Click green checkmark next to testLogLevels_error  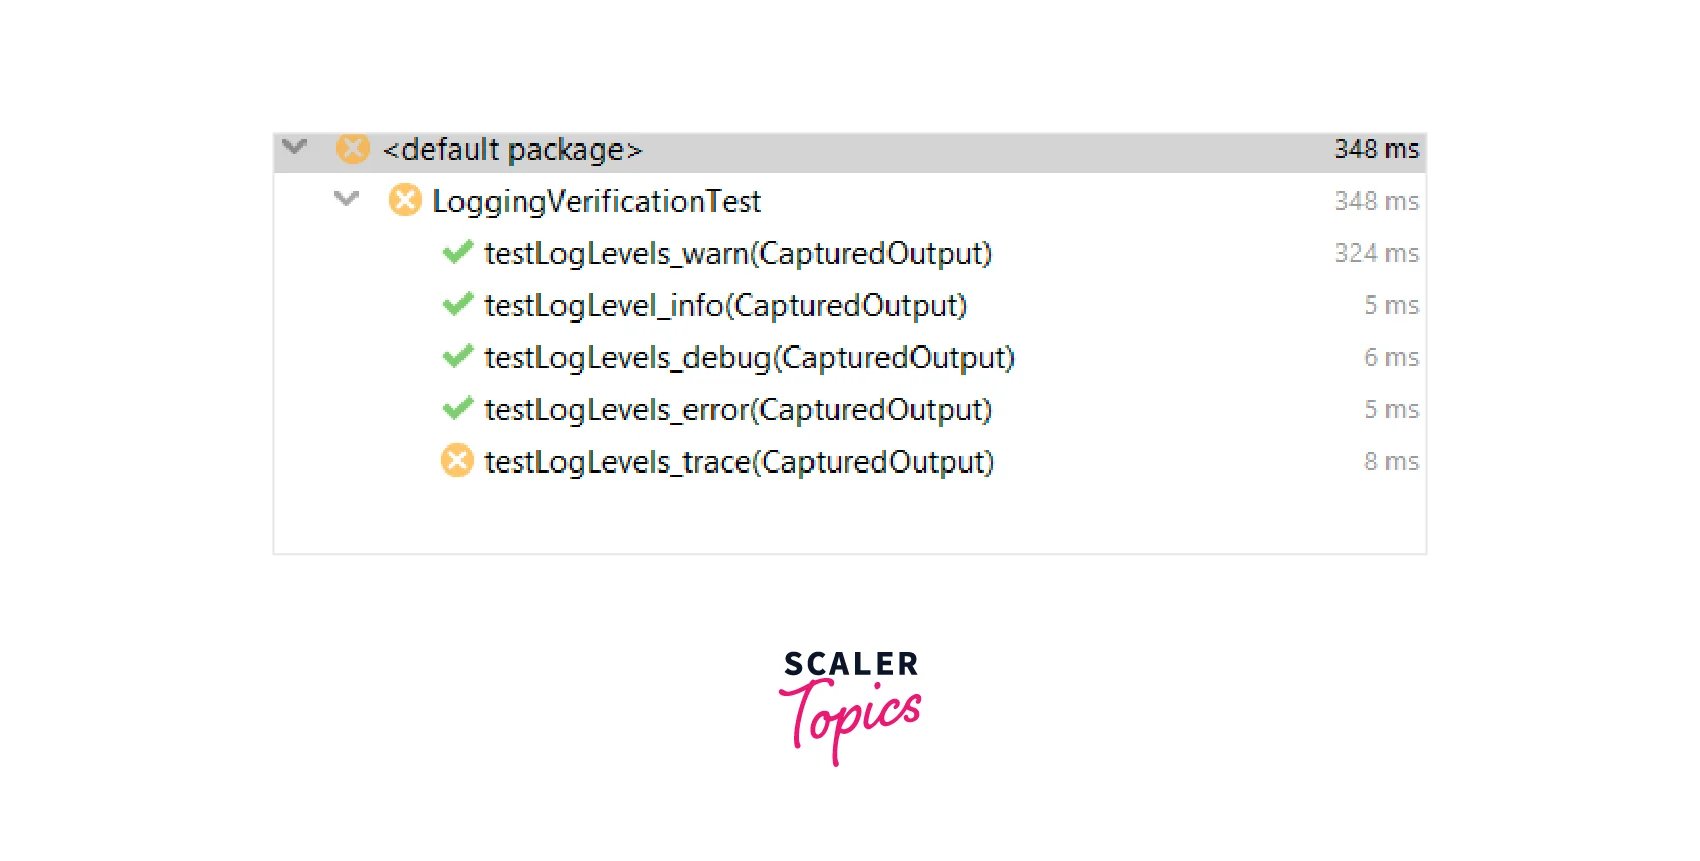[x=457, y=409]
